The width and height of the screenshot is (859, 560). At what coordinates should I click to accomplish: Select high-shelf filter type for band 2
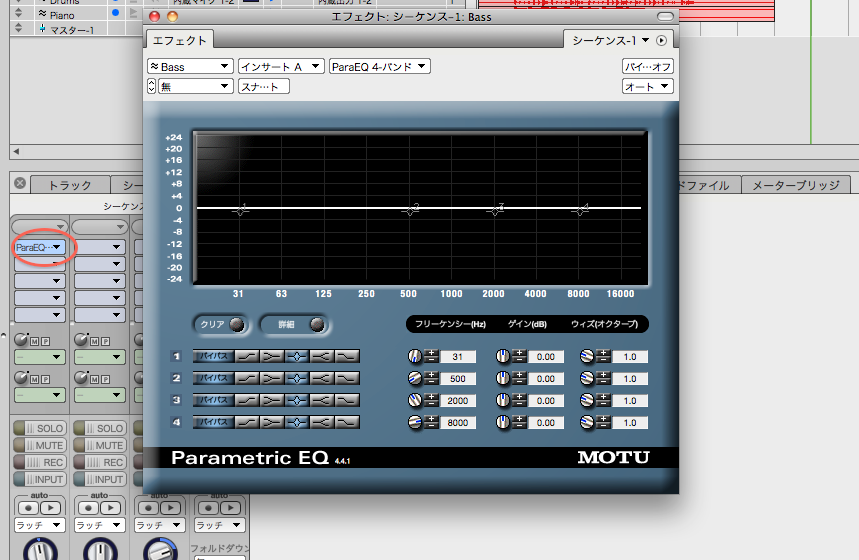pyautogui.click(x=347, y=378)
